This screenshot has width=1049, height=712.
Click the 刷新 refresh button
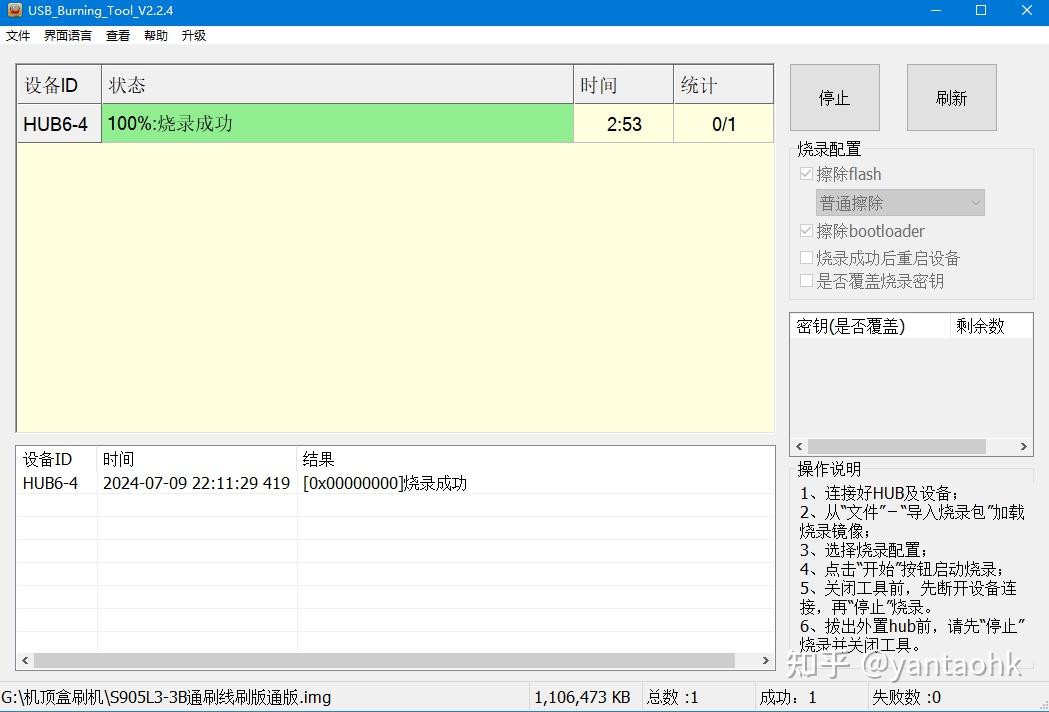950,97
